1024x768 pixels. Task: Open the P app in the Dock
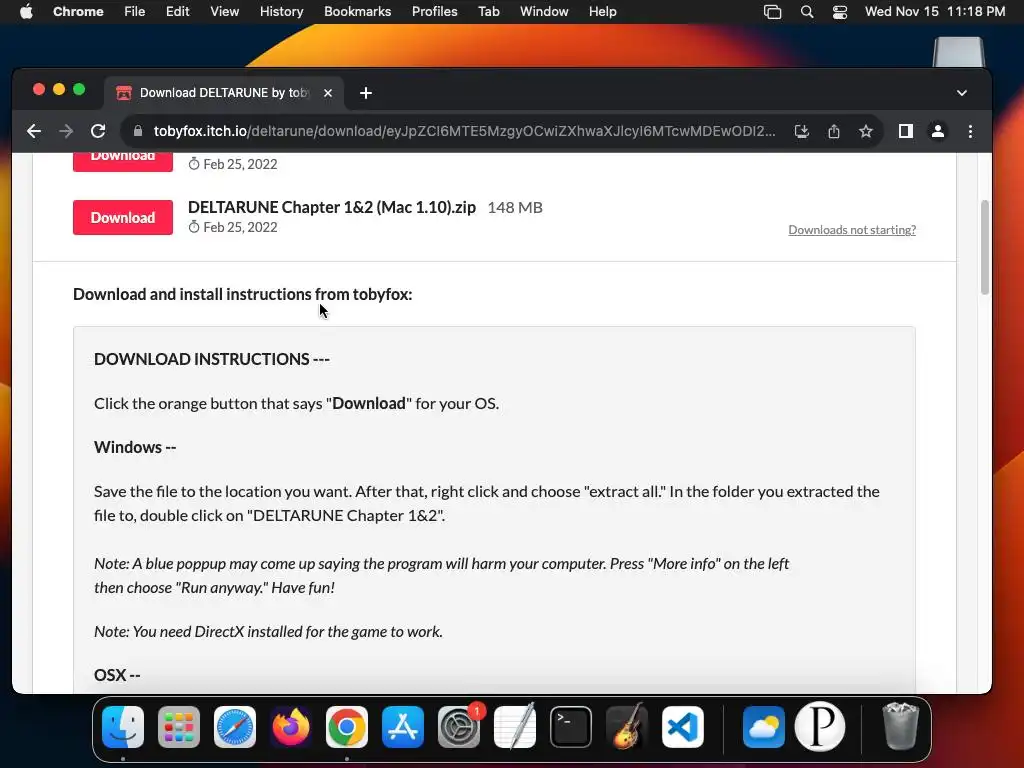[820, 727]
